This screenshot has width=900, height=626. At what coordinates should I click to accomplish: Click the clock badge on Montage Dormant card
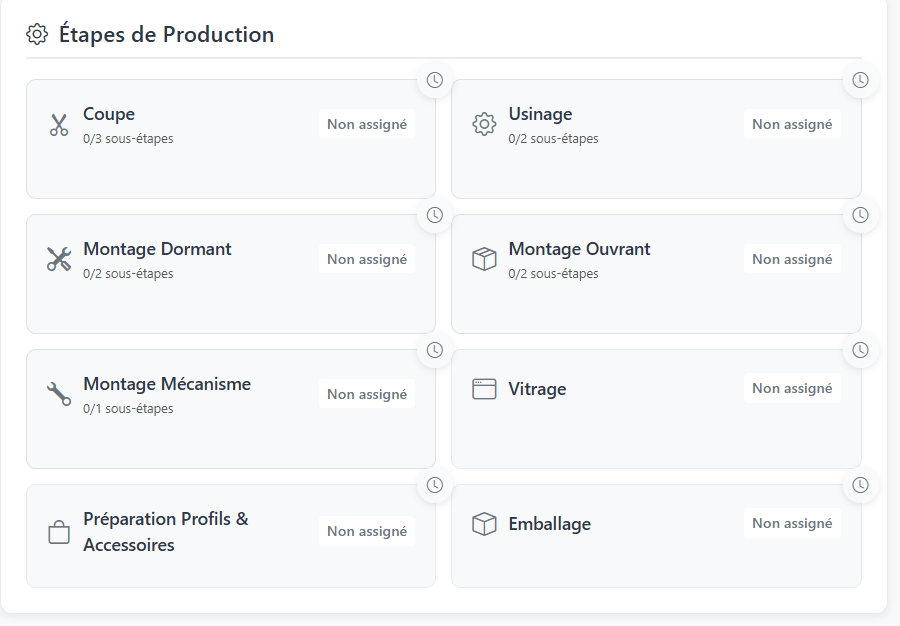point(435,215)
